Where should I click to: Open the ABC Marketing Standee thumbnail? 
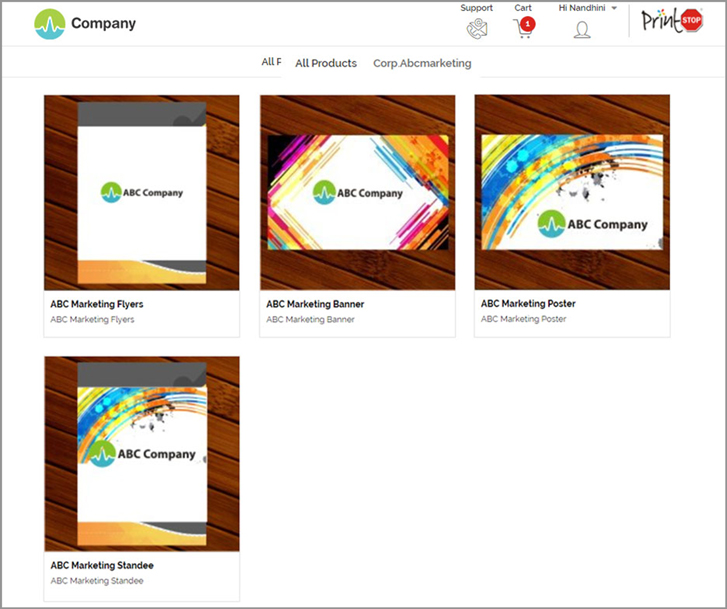point(142,453)
